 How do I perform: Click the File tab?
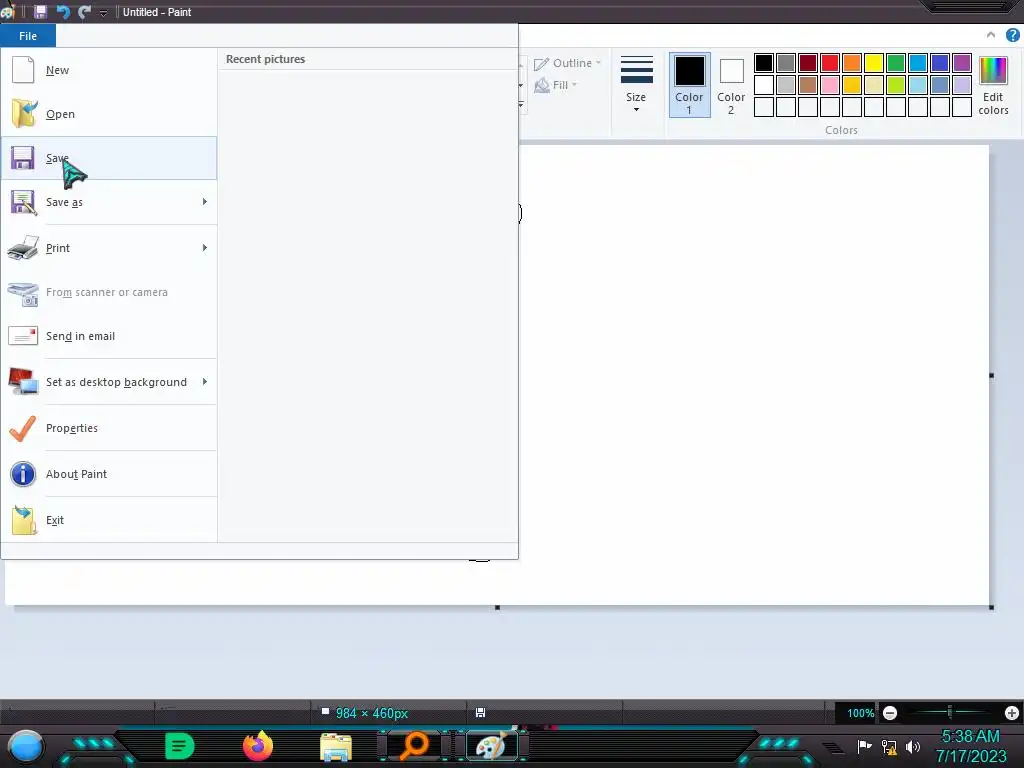28,36
